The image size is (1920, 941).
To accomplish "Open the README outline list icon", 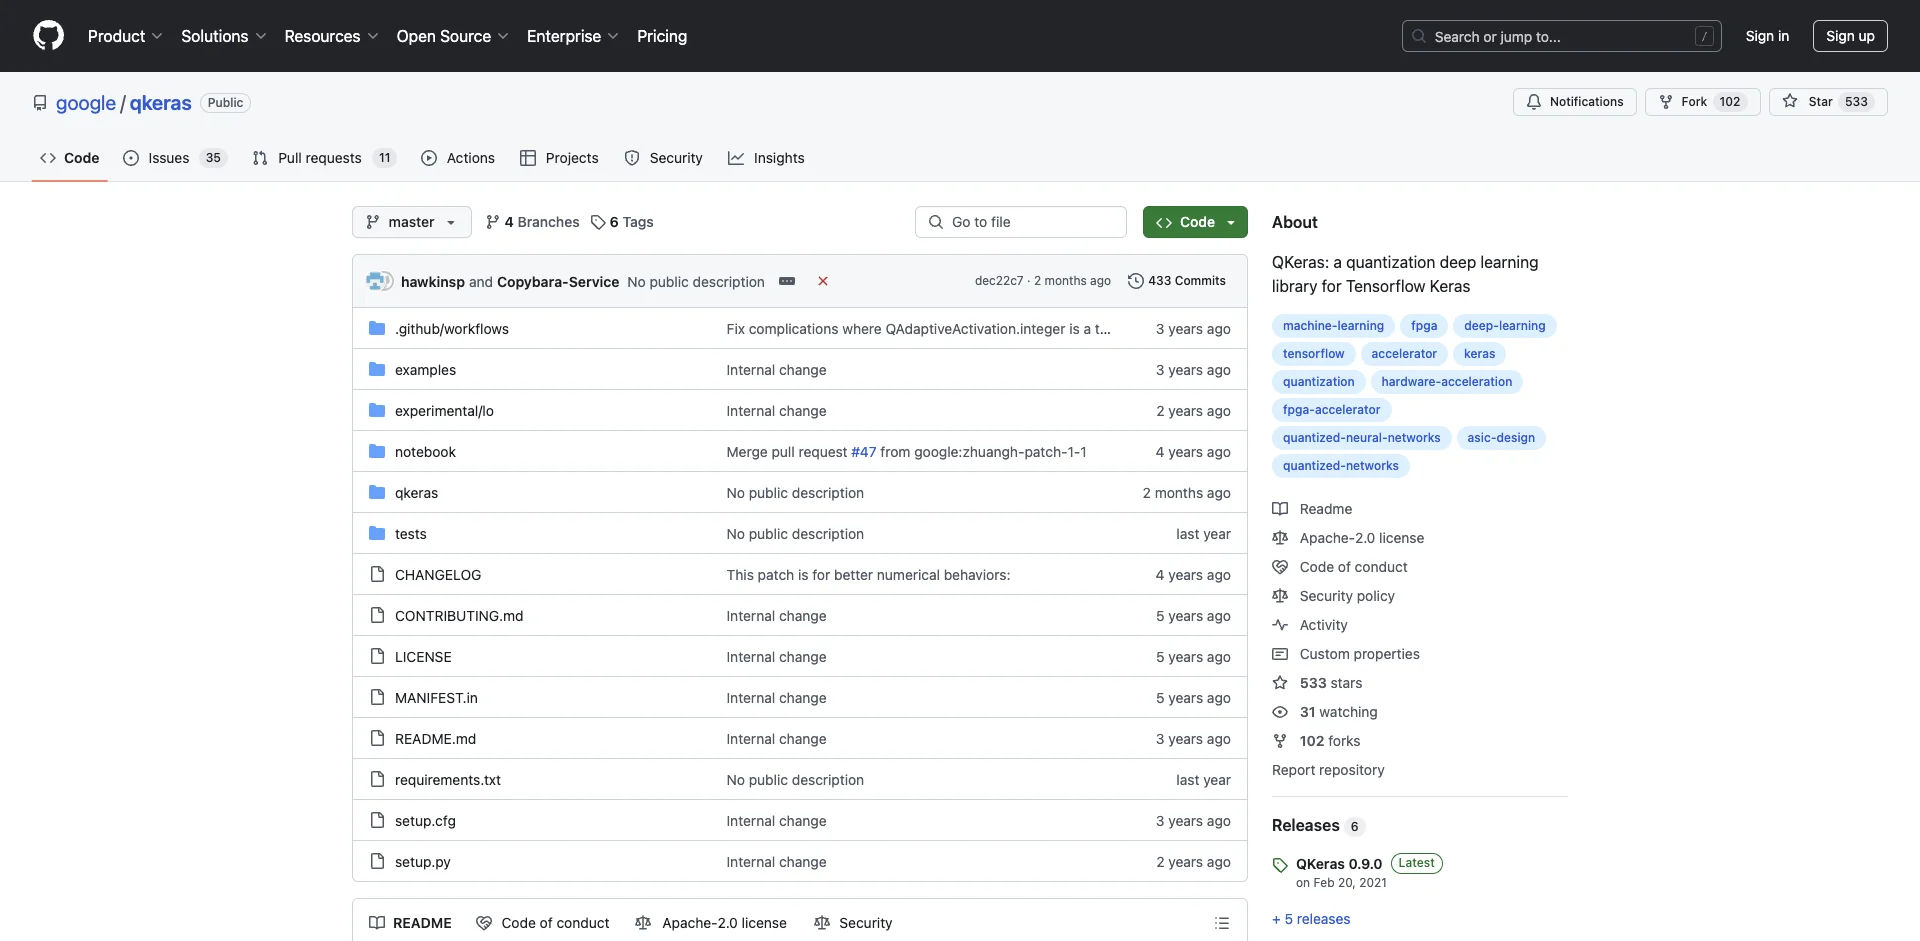I will pyautogui.click(x=1221, y=923).
